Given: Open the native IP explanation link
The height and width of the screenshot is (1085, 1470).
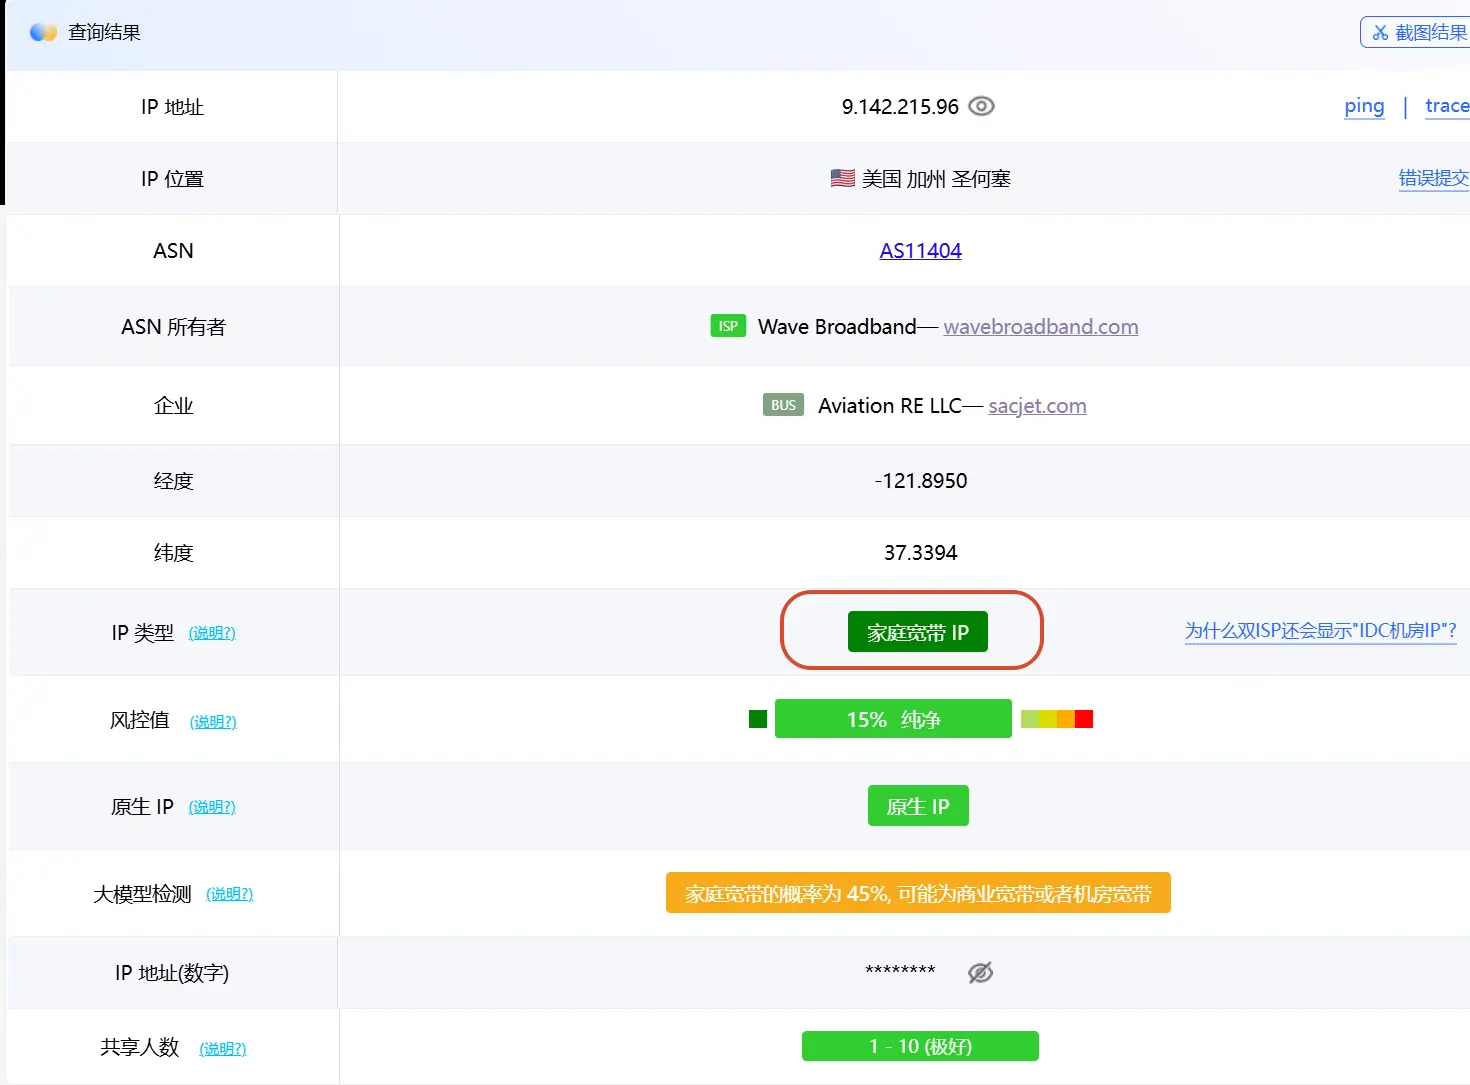Looking at the screenshot, I should (x=212, y=807).
